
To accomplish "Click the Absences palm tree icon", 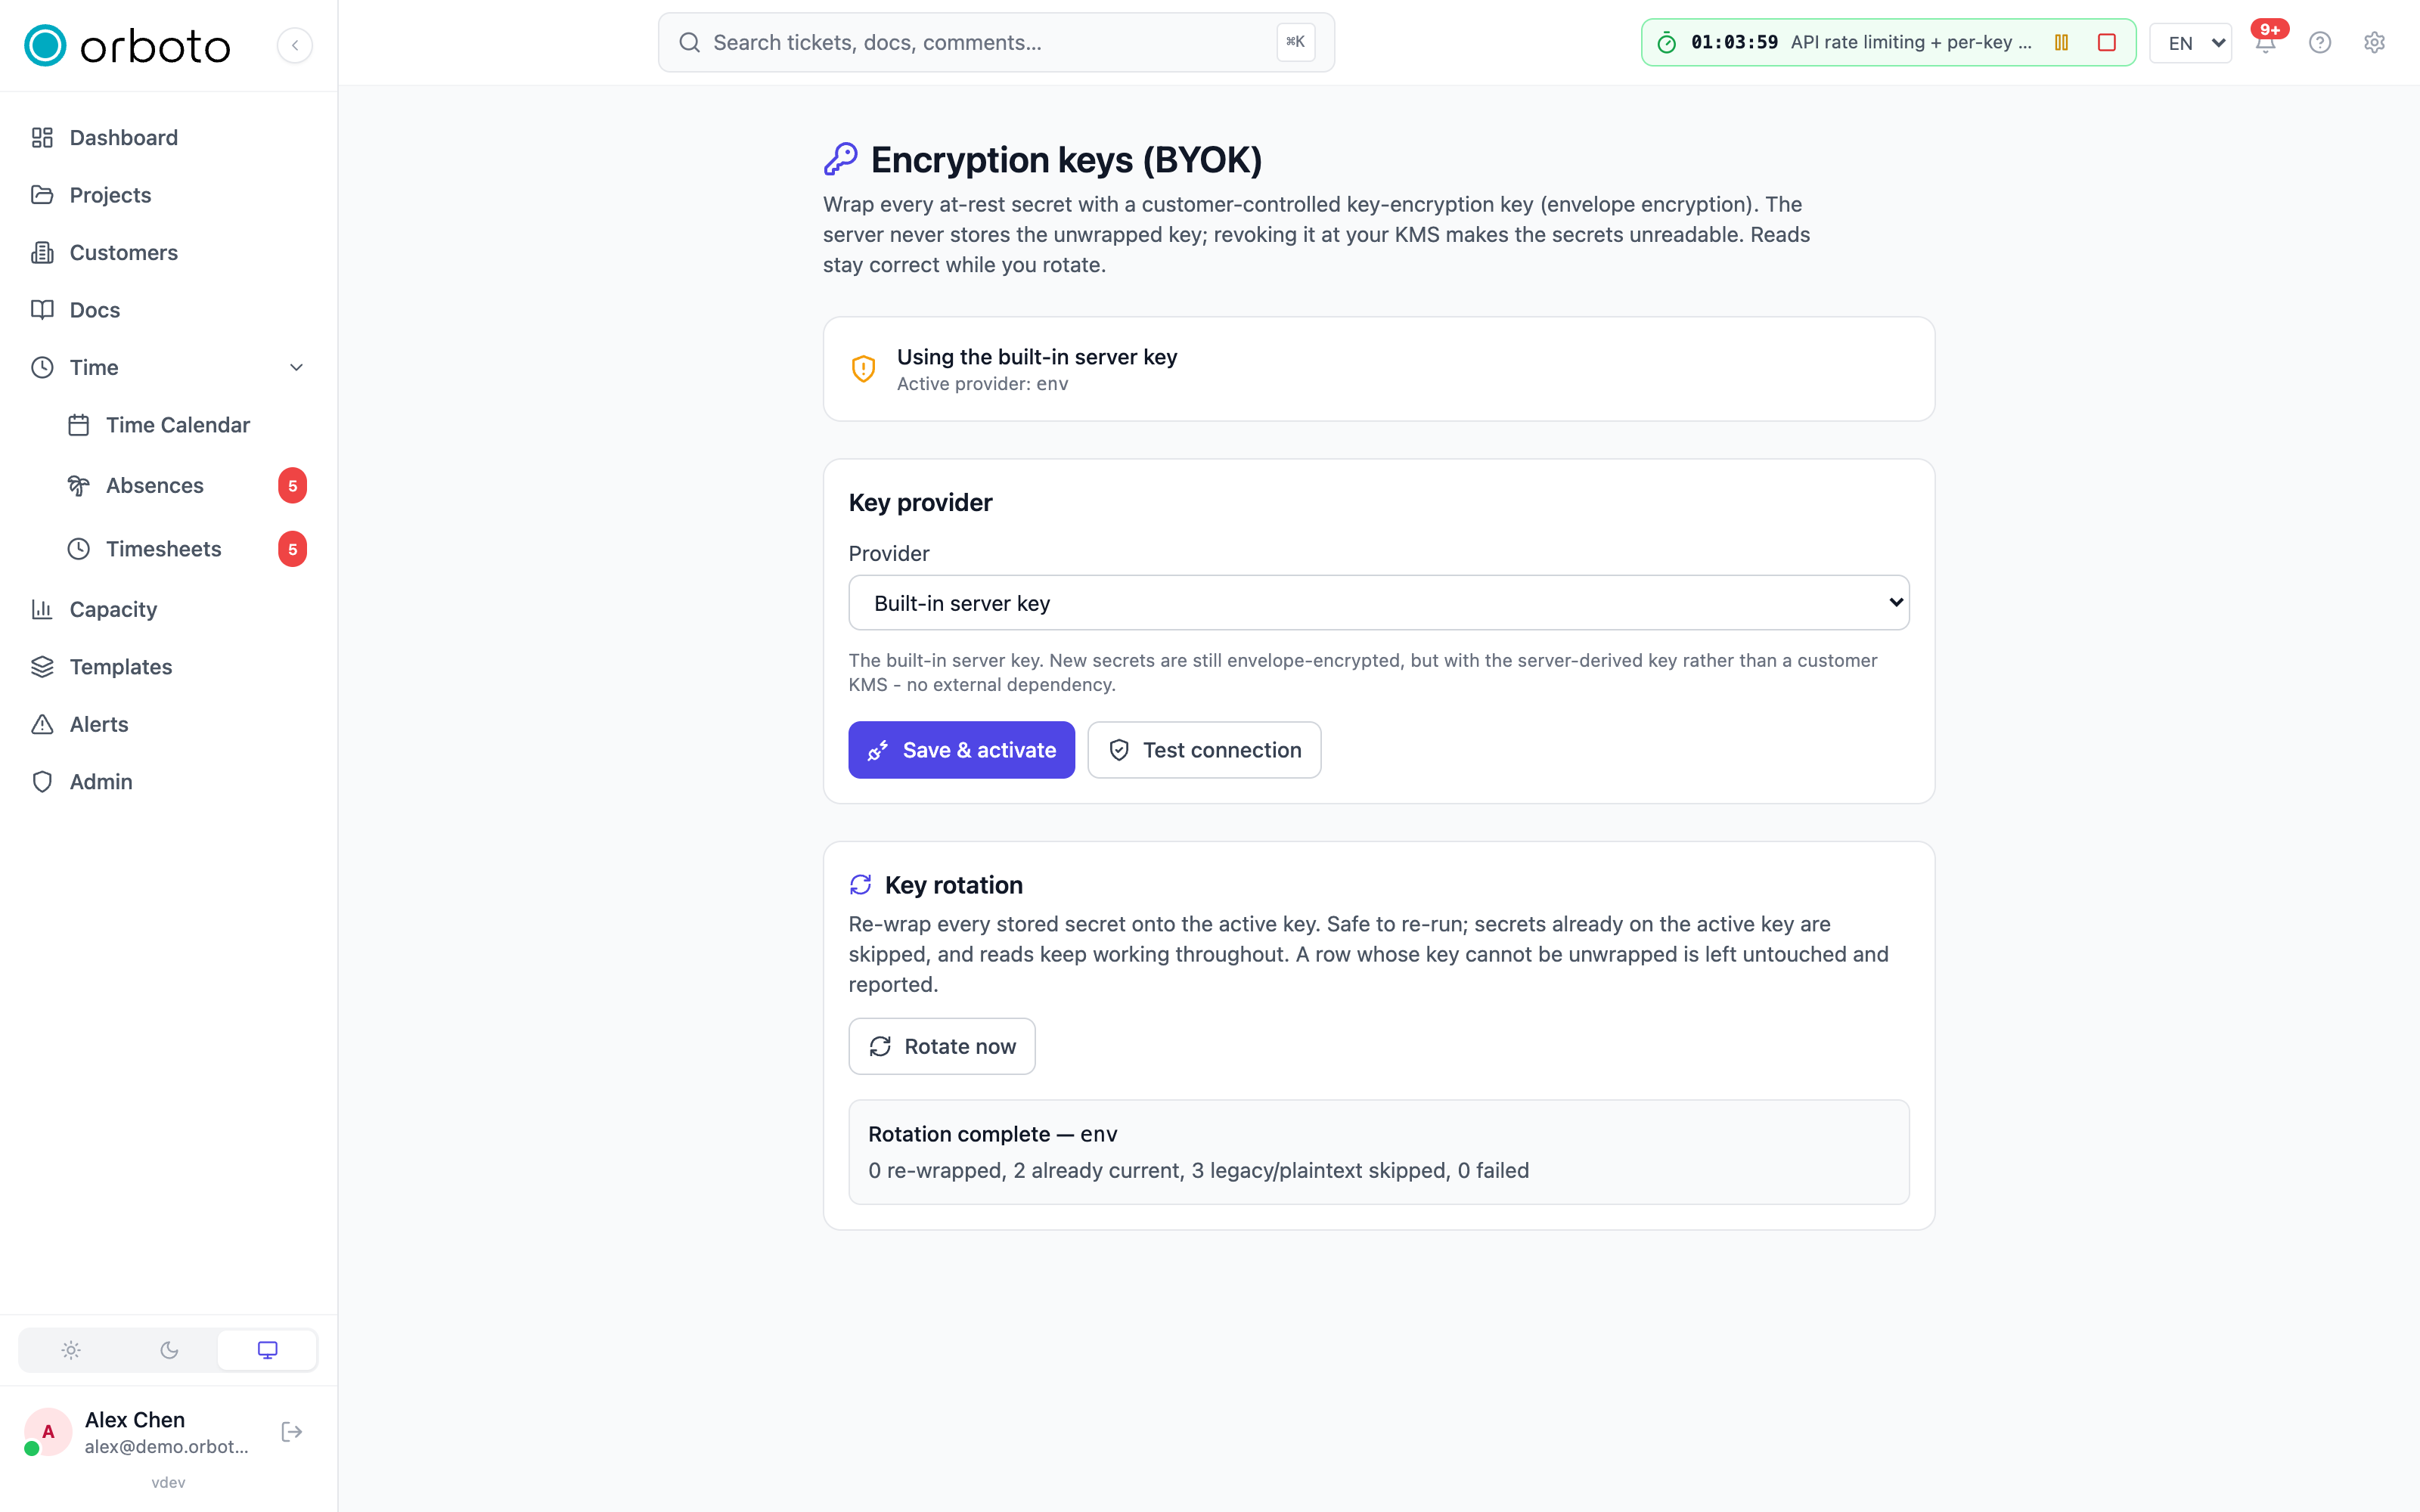I will pyautogui.click(x=79, y=486).
